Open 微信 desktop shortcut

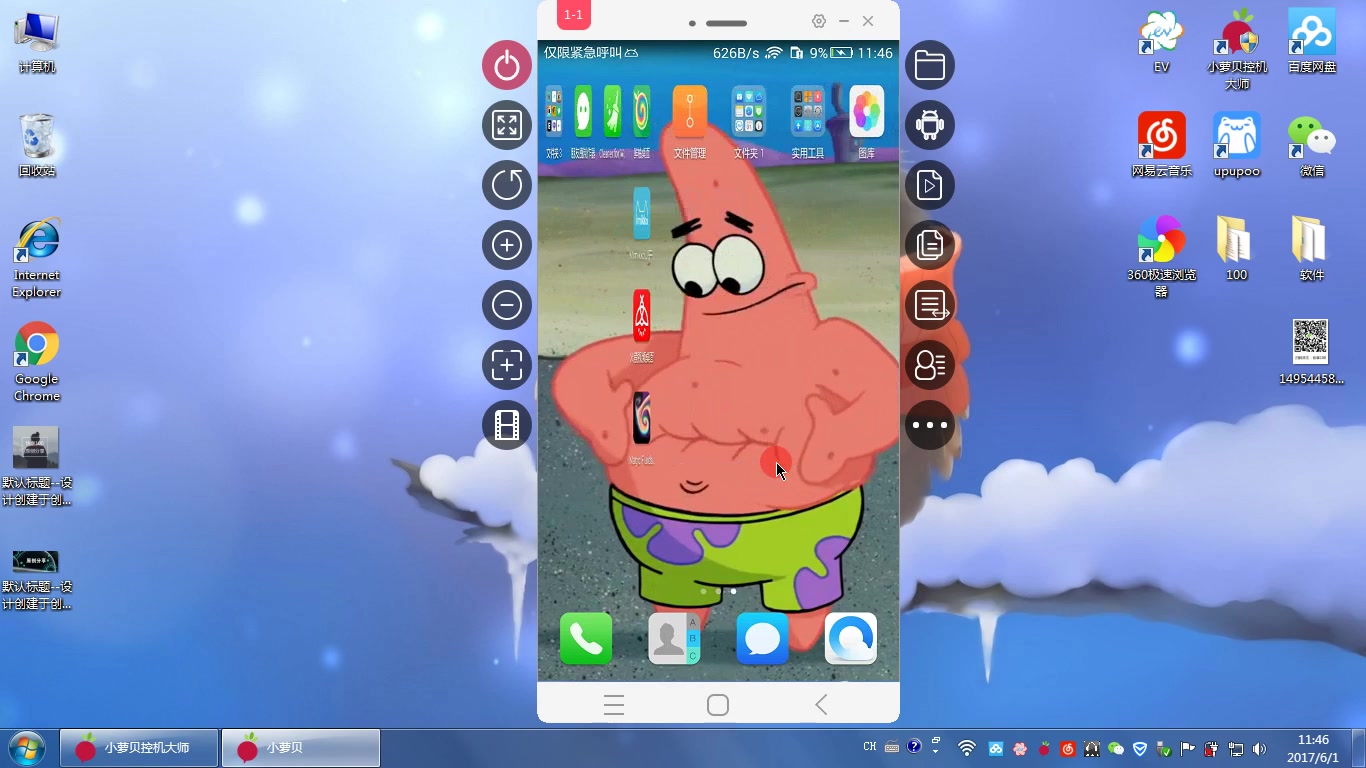tap(1312, 145)
